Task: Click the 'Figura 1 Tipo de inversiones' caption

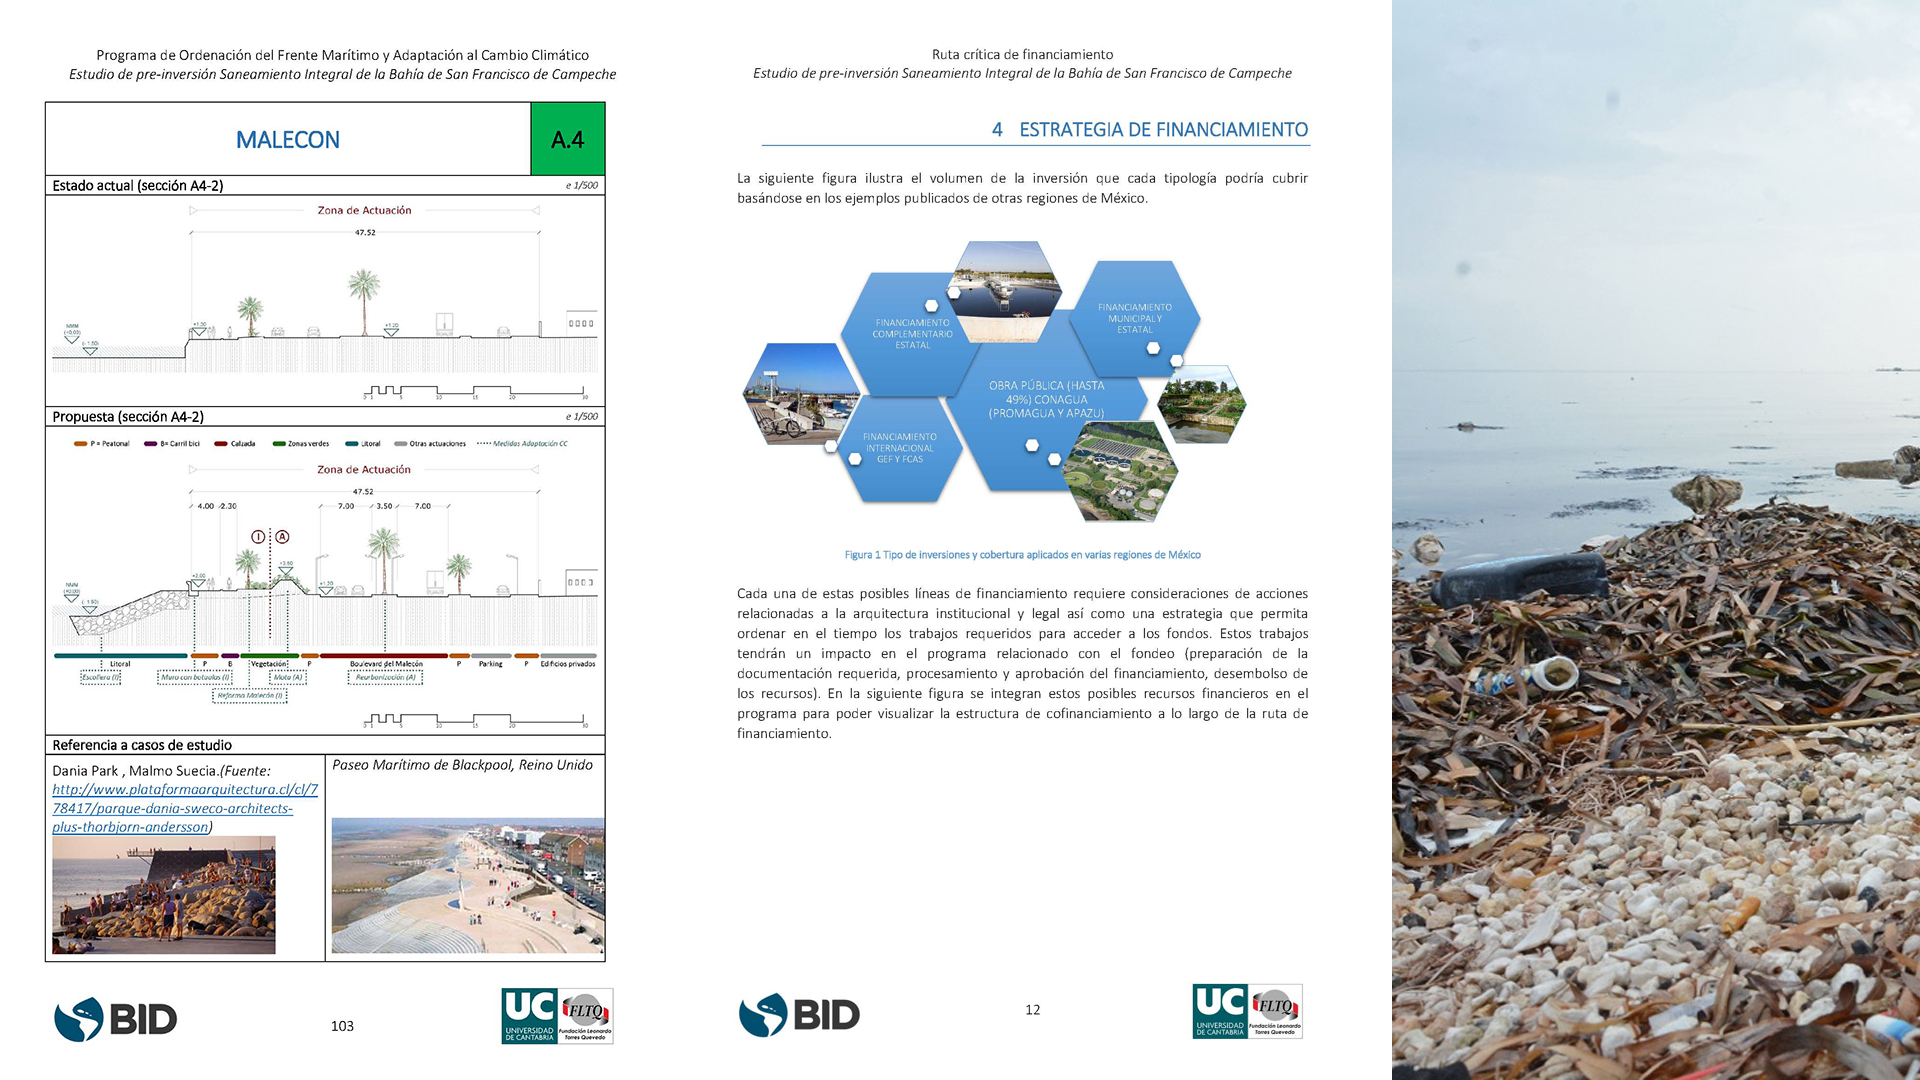Action: (1022, 555)
